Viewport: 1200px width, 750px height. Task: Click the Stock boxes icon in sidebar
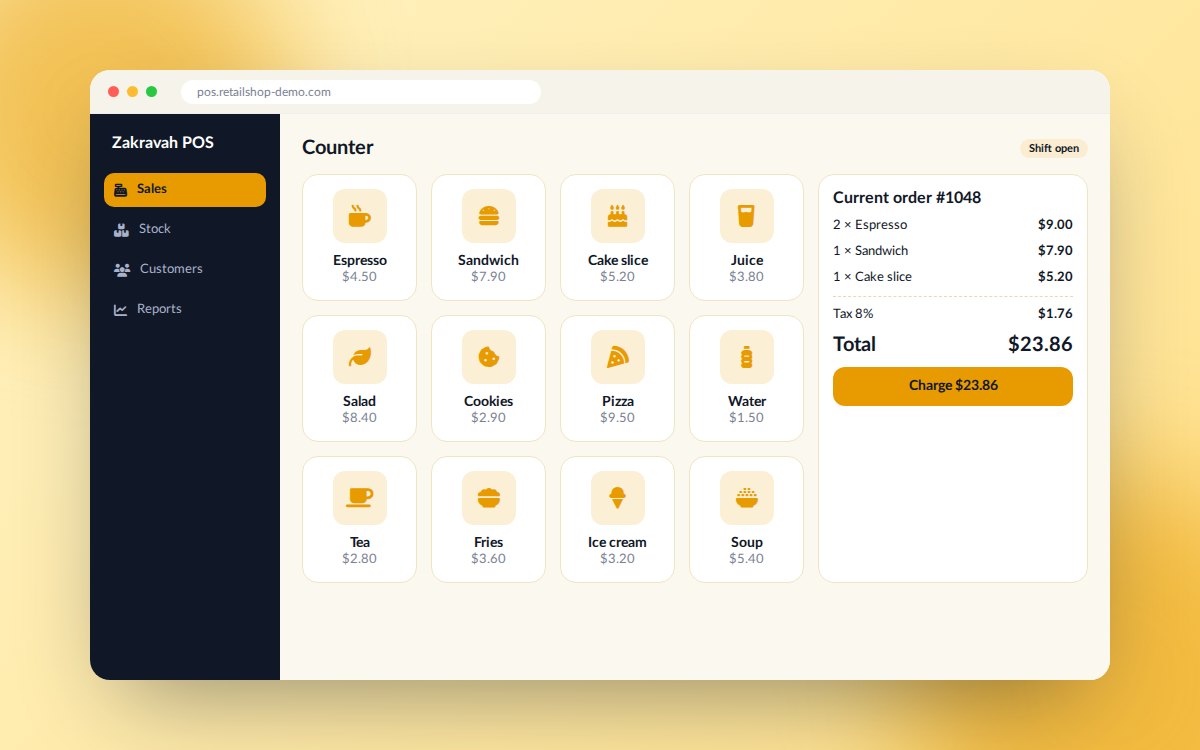pos(121,229)
